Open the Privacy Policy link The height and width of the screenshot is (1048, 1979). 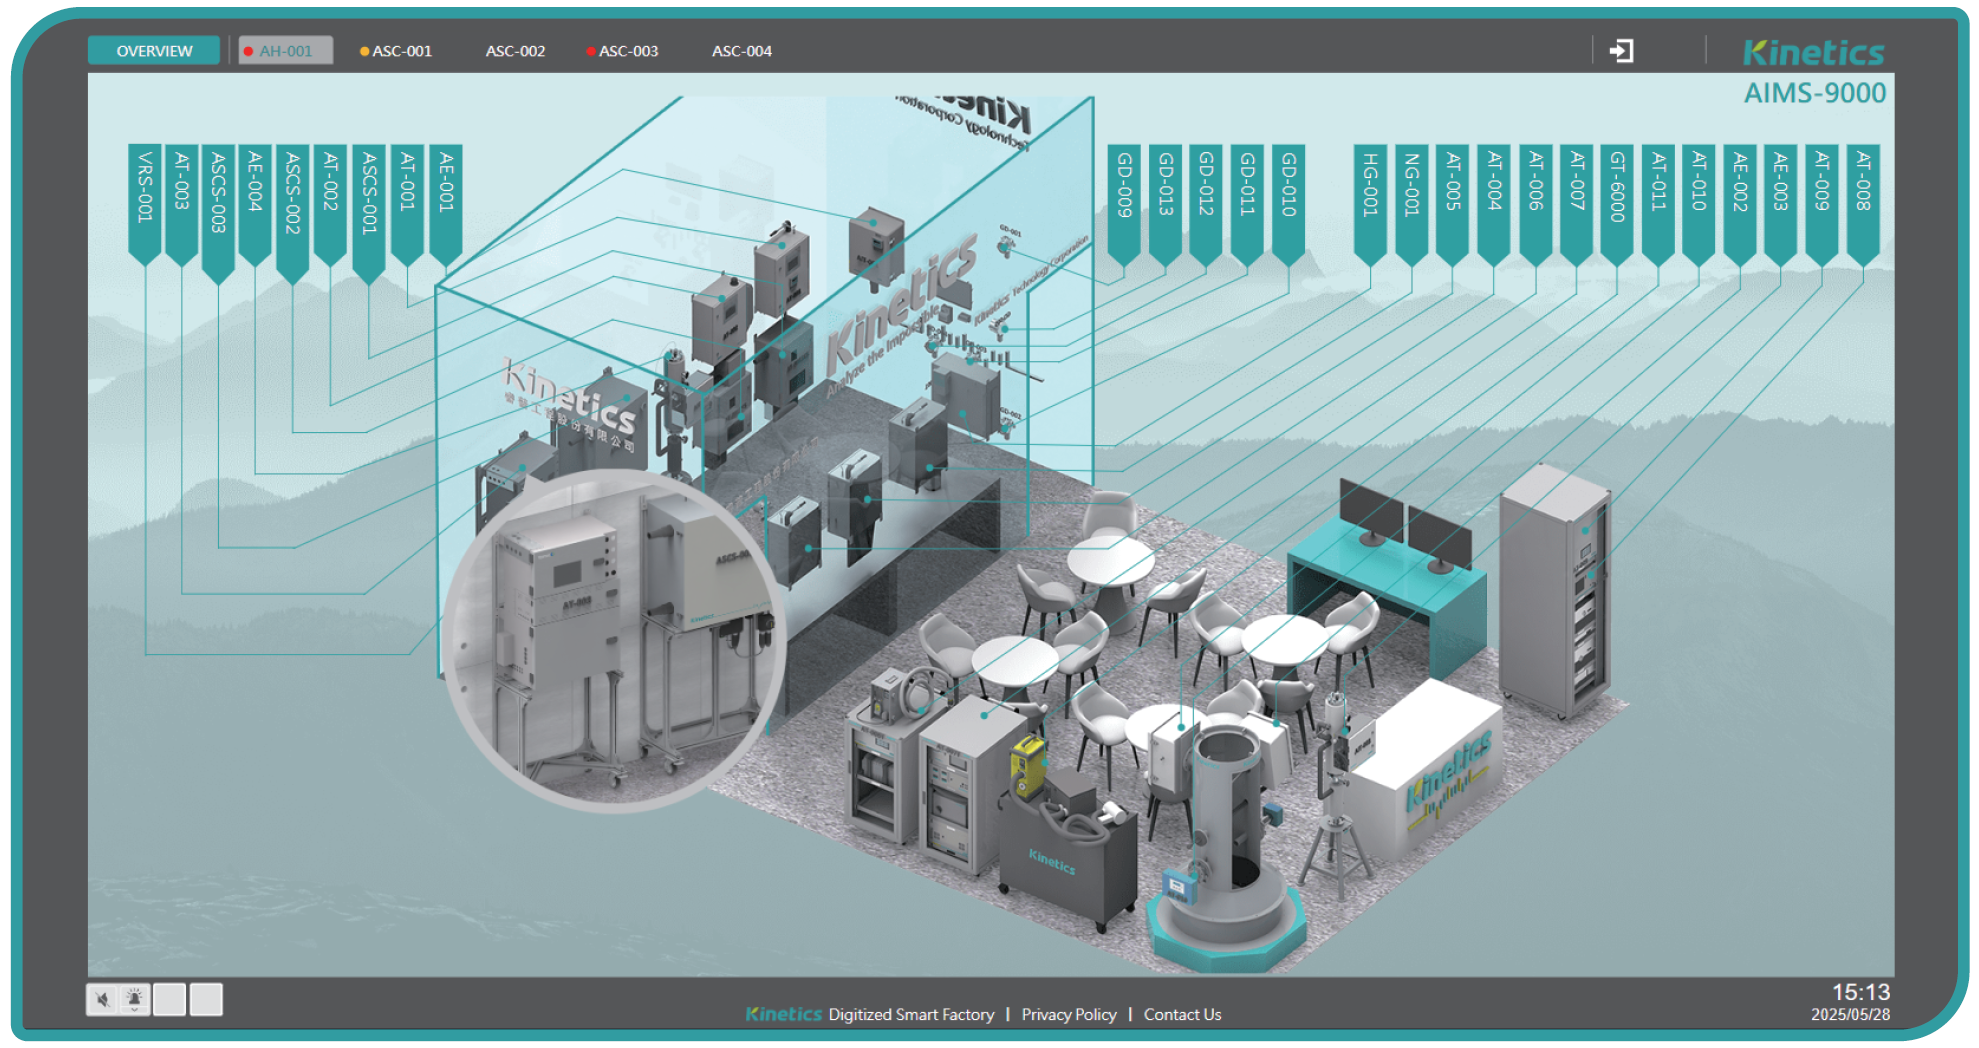coord(1068,1014)
